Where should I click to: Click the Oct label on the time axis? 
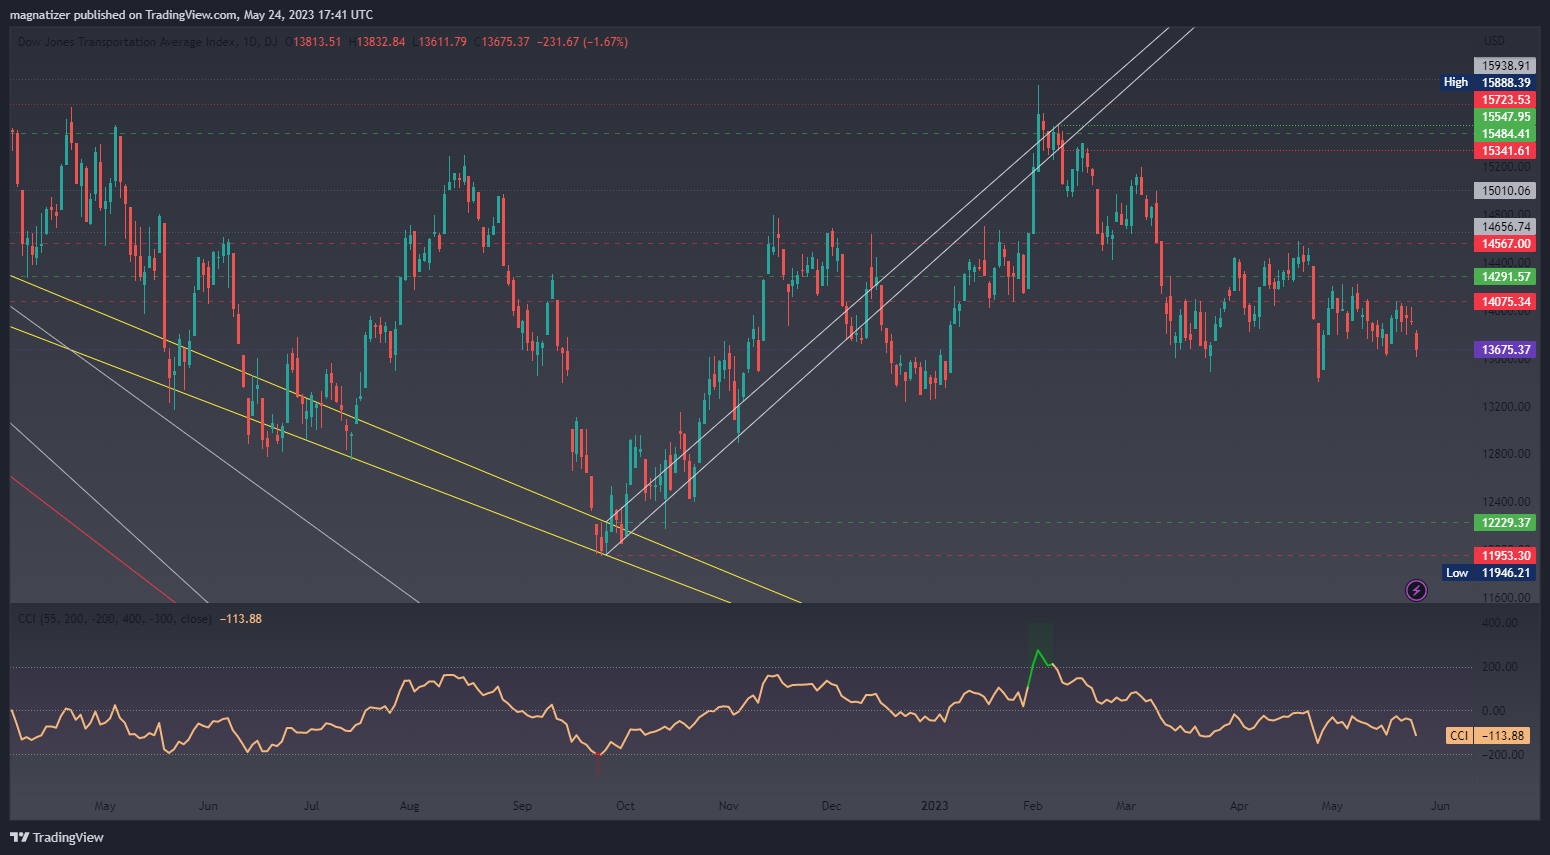(625, 806)
